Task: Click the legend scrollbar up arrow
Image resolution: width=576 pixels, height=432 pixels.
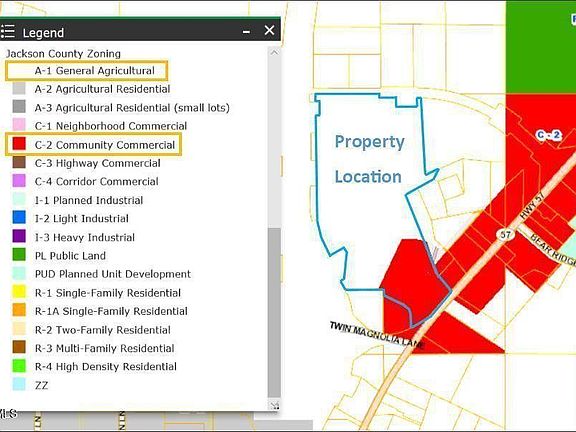Action: click(x=274, y=53)
